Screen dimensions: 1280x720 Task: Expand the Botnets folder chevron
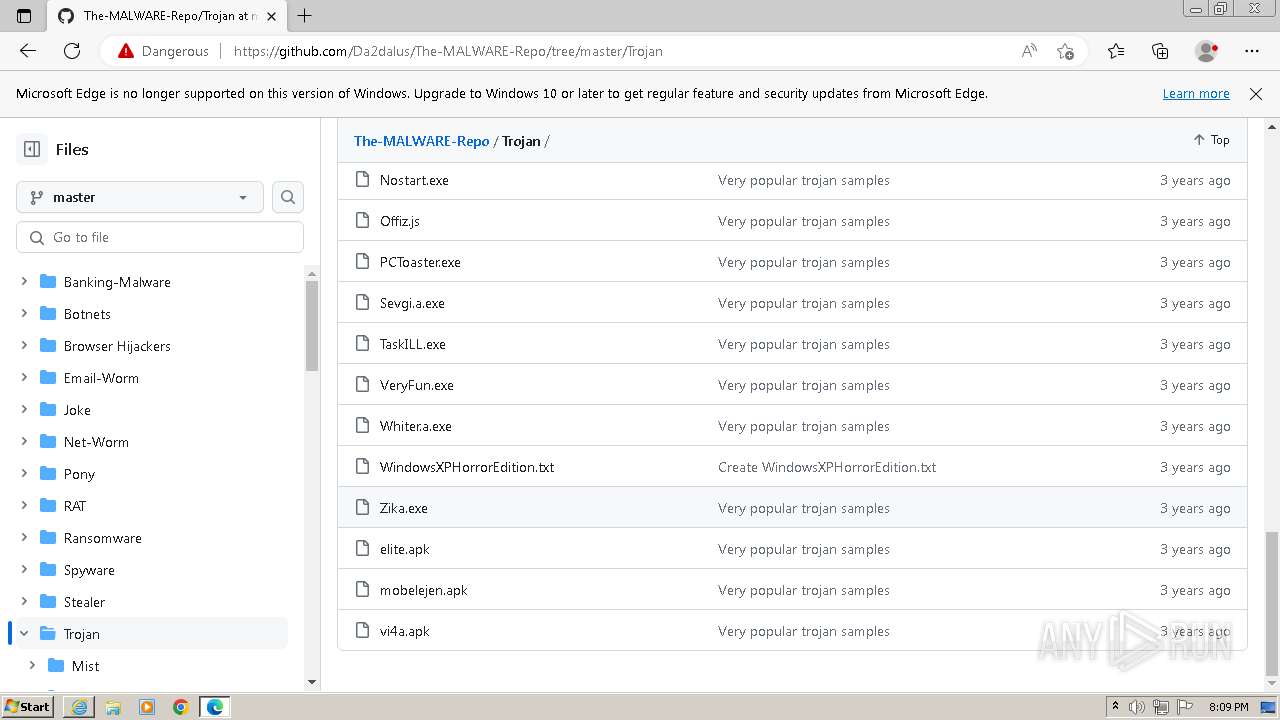tap(24, 314)
